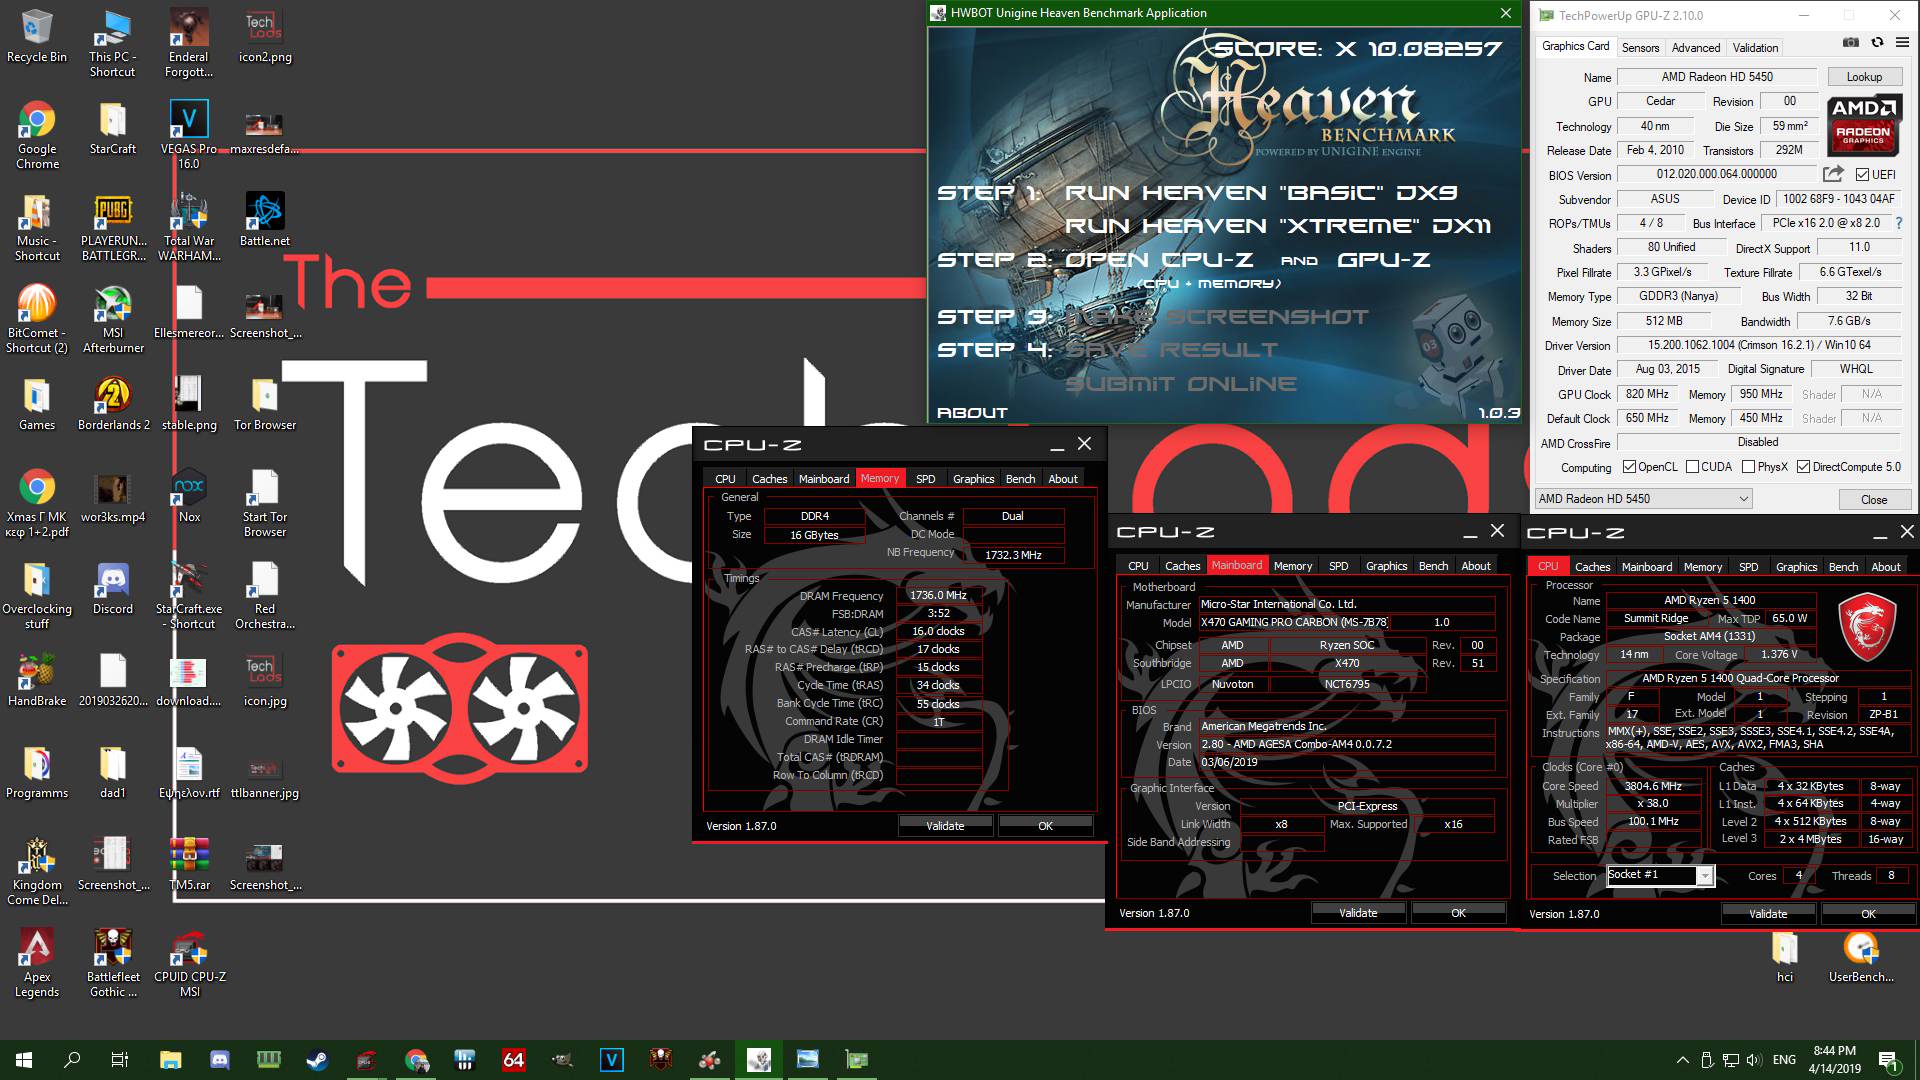The height and width of the screenshot is (1080, 1920).
Task: Select the Apex Legends desktop icon
Action: (37, 963)
